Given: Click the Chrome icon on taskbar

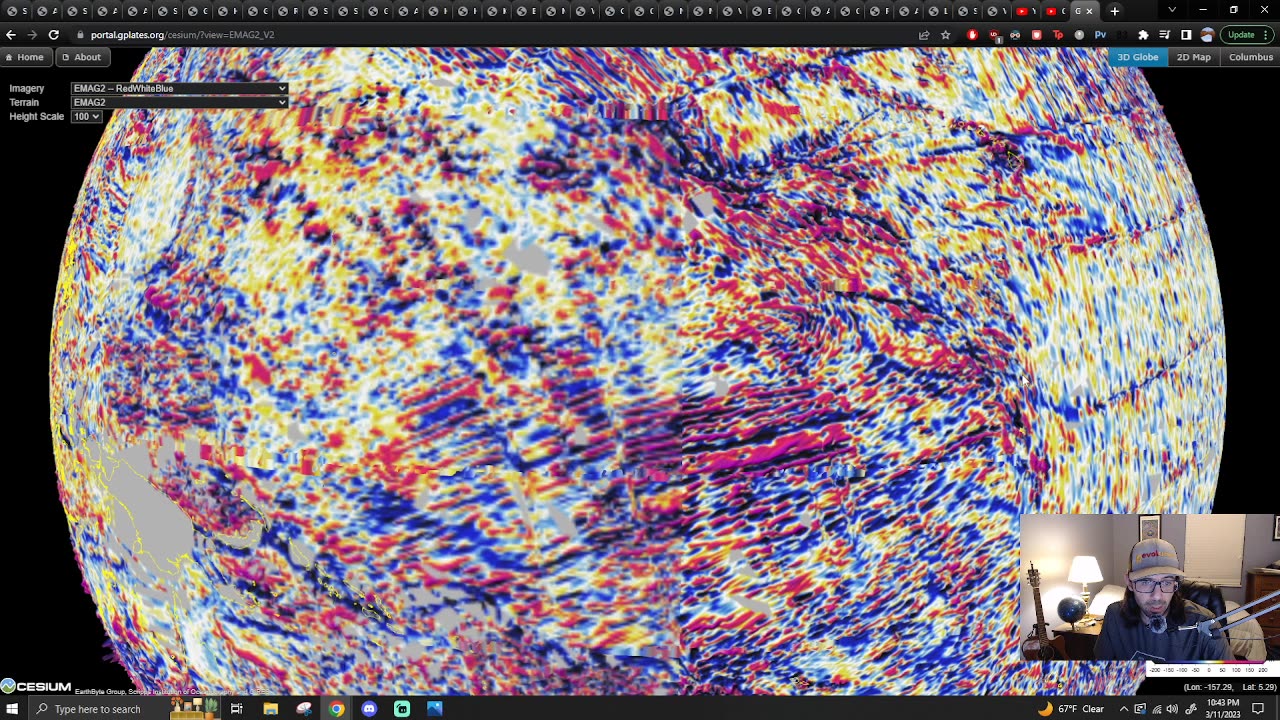Looking at the screenshot, I should [x=336, y=709].
